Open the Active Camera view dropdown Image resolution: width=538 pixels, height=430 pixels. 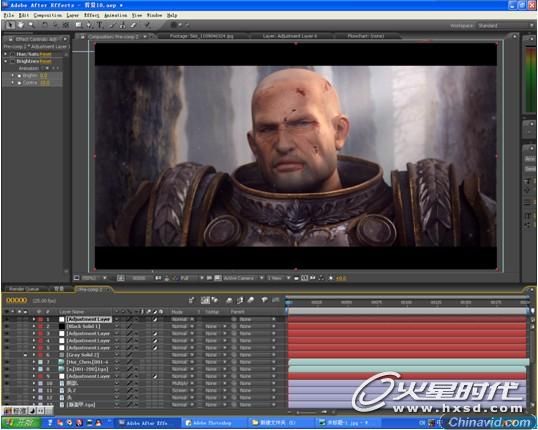[x=243, y=278]
